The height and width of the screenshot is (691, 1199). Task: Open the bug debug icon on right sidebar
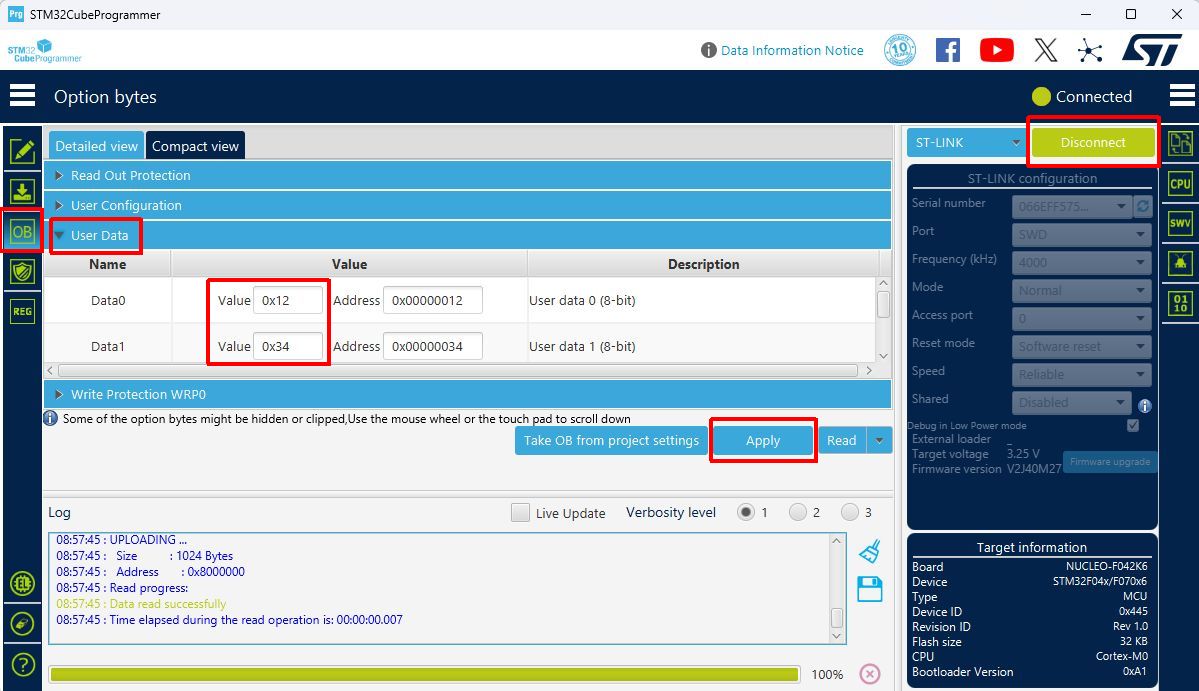[x=1180, y=263]
